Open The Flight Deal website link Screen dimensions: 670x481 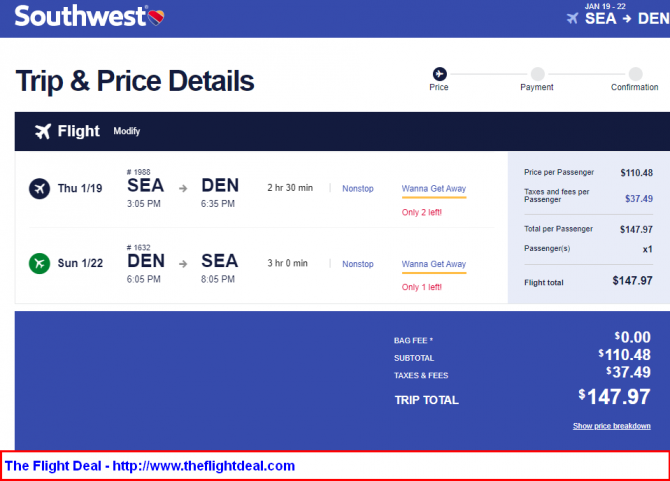pyautogui.click(x=150, y=466)
